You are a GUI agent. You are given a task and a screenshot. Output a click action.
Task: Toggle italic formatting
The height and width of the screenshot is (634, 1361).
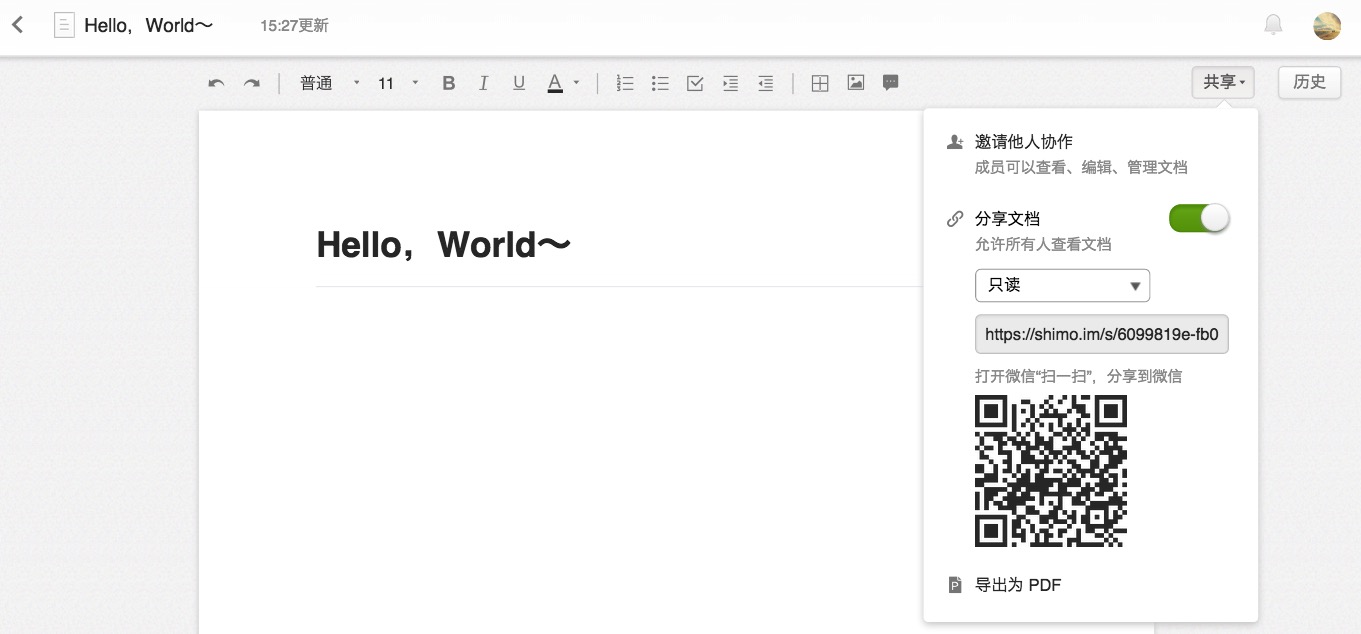coord(484,84)
